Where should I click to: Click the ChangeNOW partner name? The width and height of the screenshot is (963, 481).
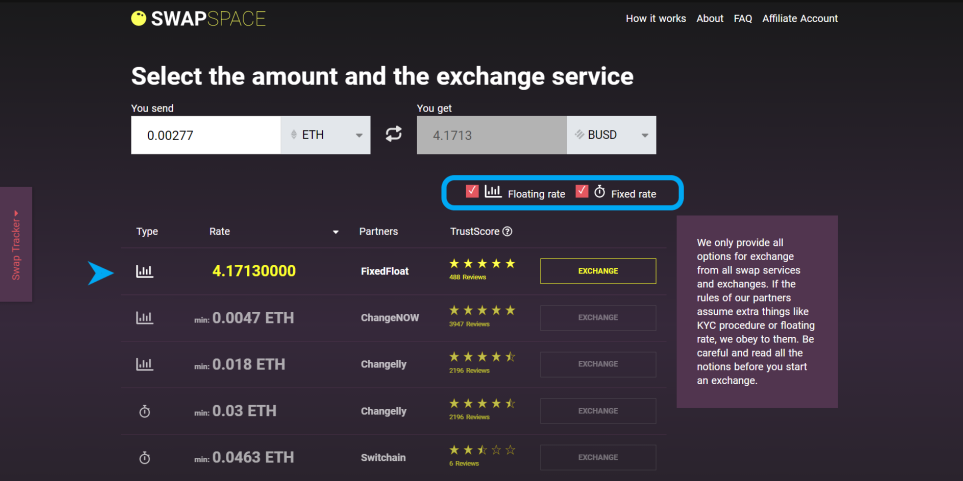(390, 318)
